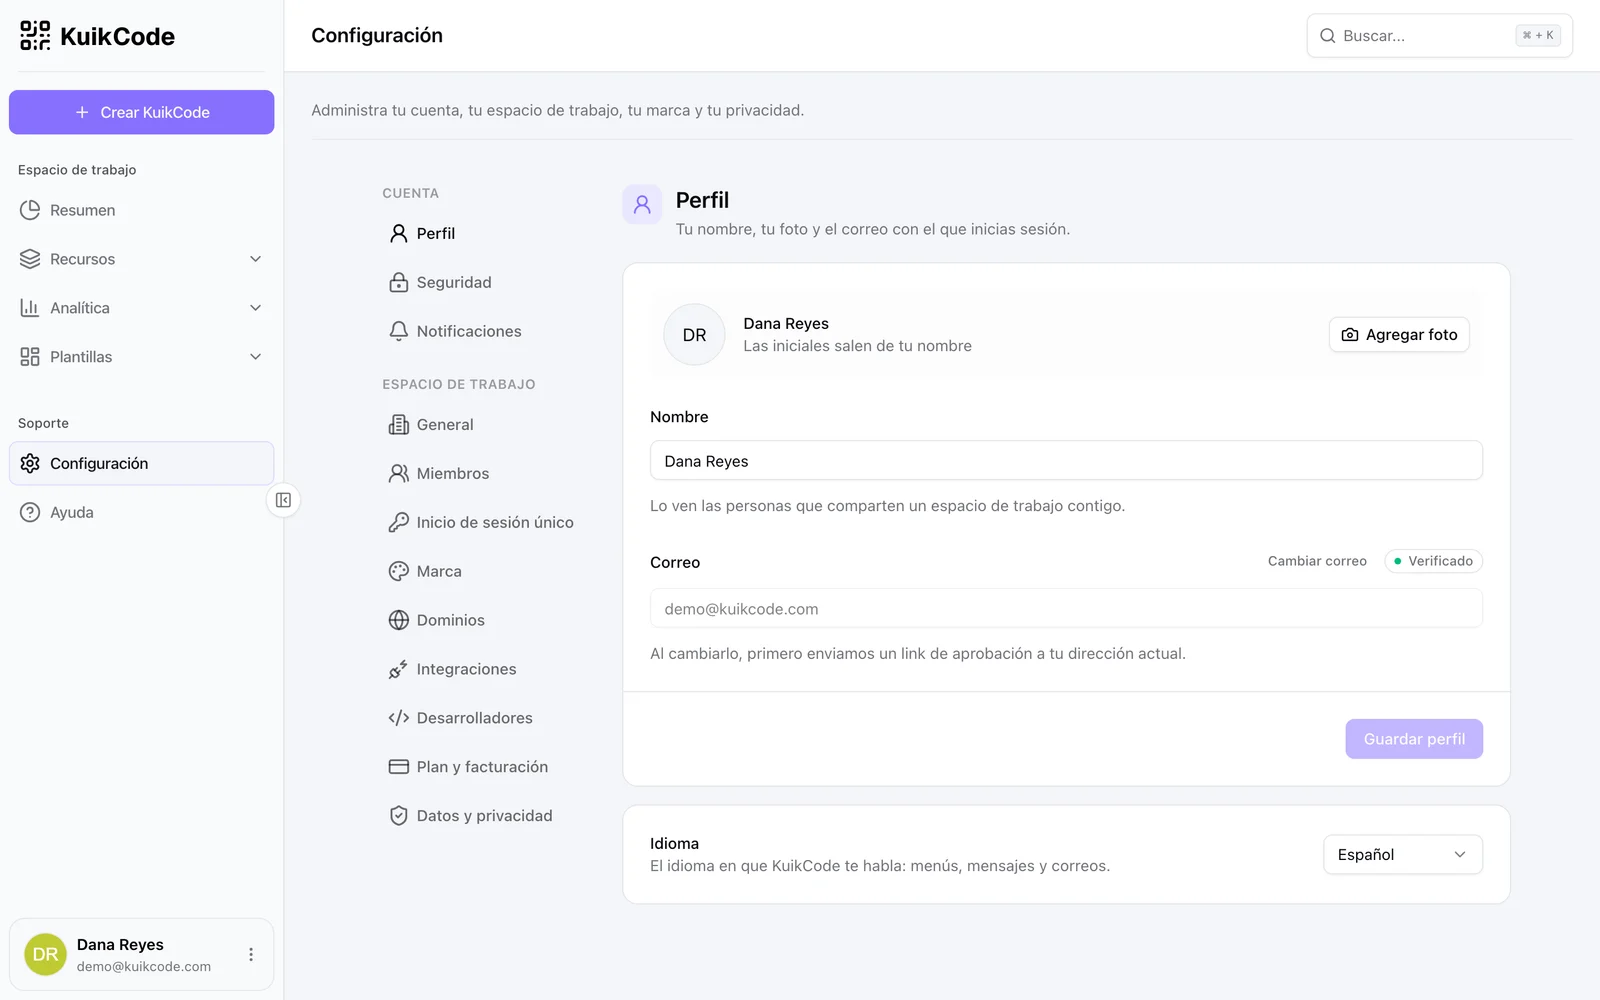Expand the Recursos chevron
The image size is (1600, 1000).
pyautogui.click(x=255, y=259)
